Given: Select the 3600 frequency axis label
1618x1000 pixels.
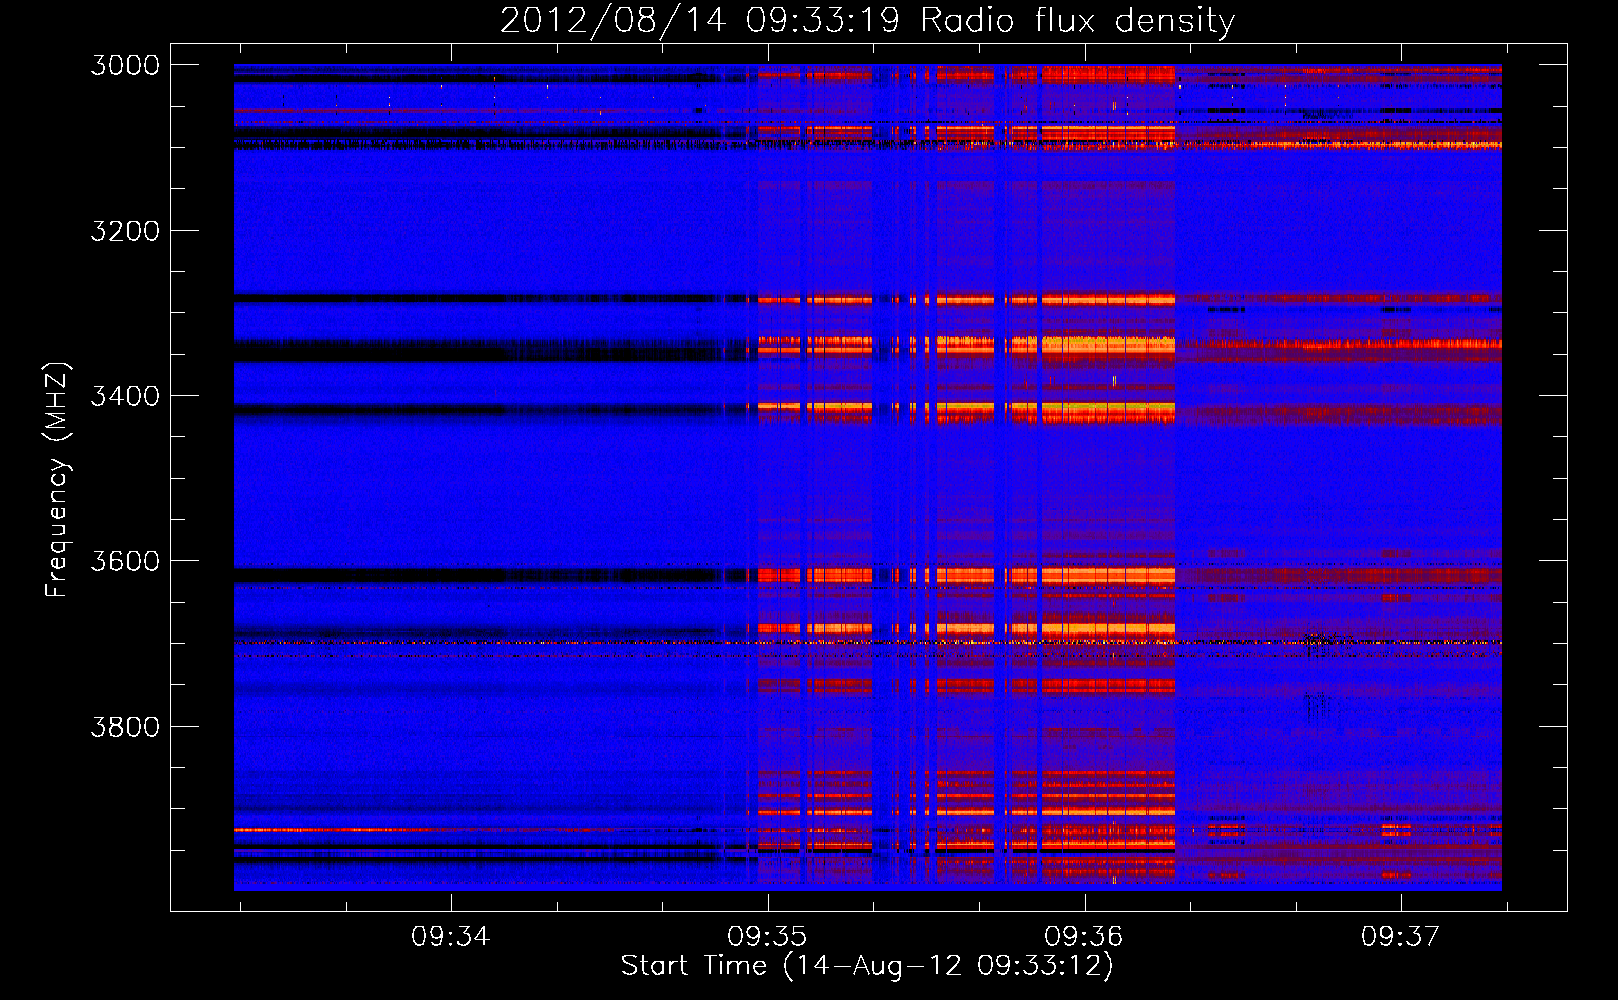Looking at the screenshot, I should [125, 561].
